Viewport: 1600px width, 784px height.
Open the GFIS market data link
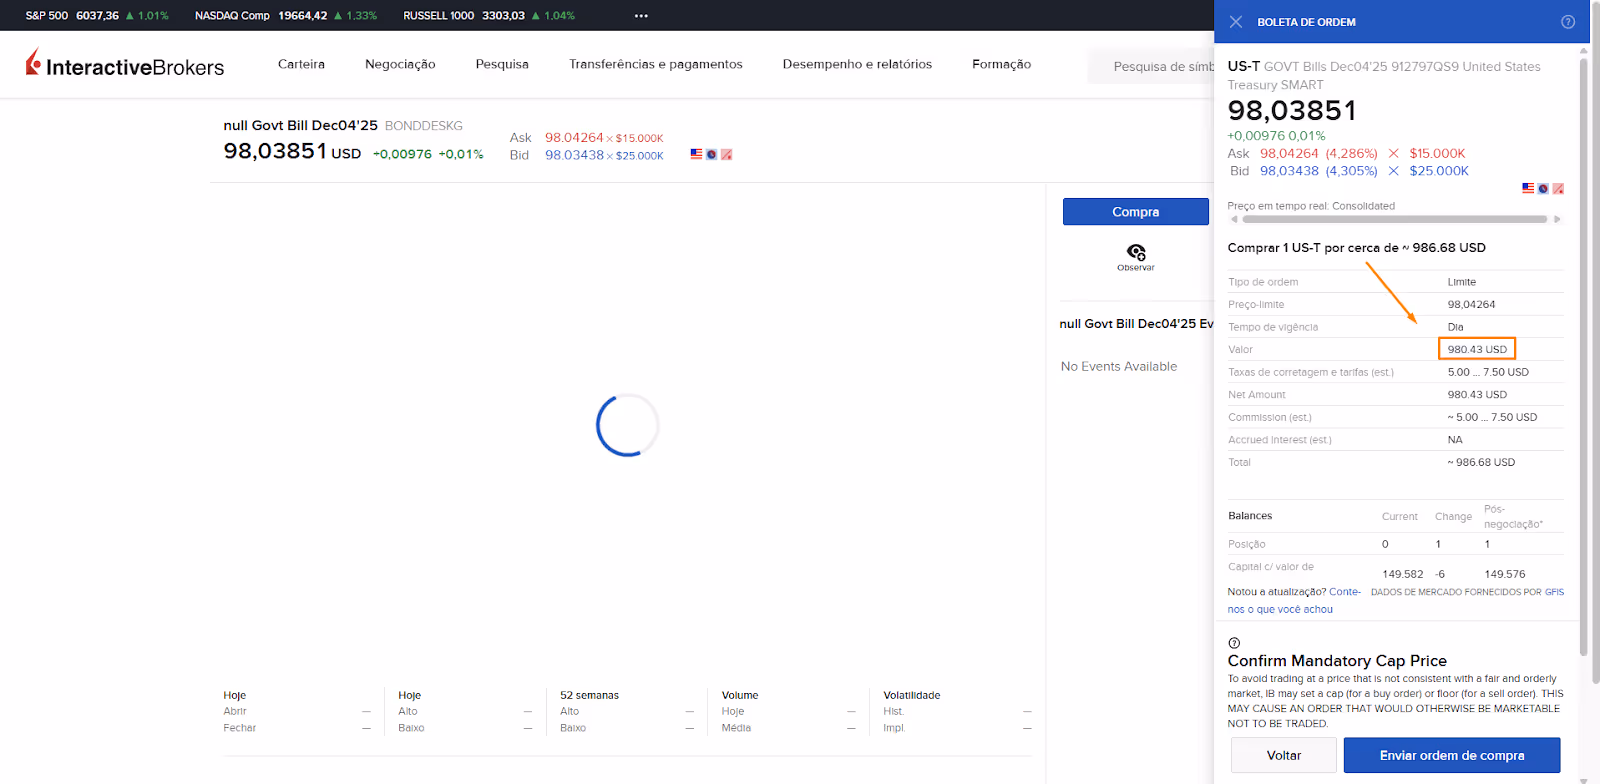(1554, 592)
